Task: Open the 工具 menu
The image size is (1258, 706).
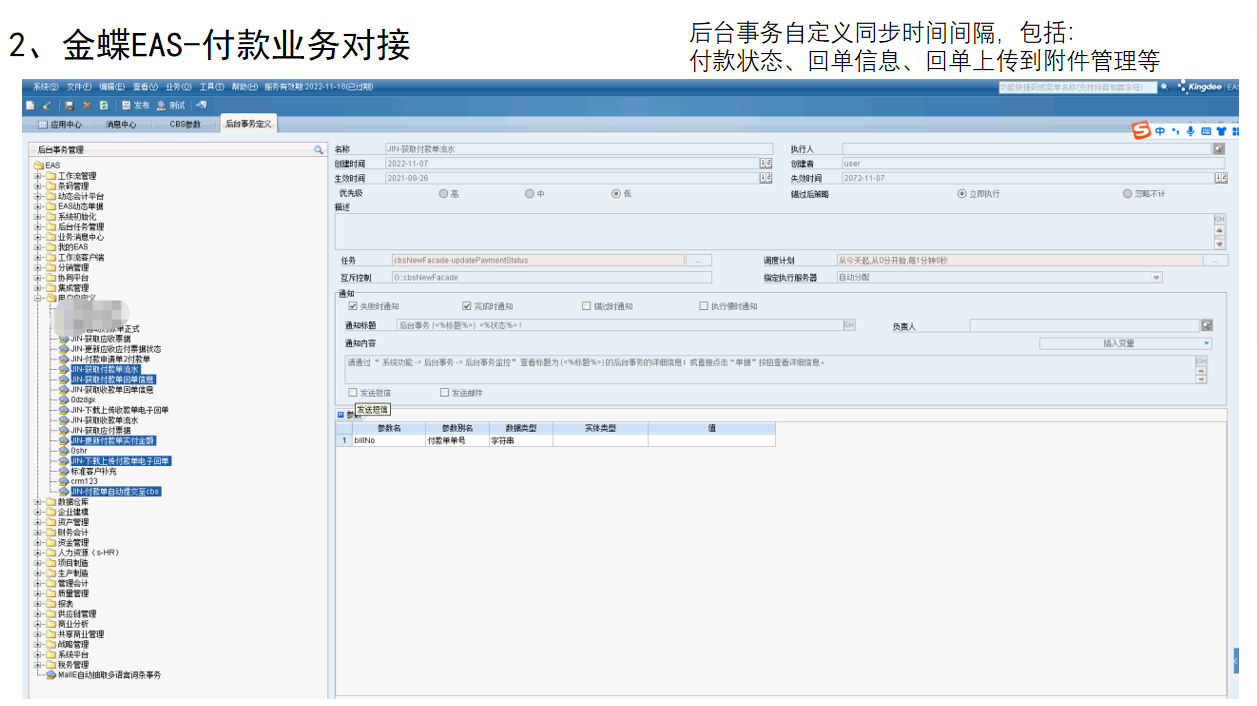Action: pos(211,87)
